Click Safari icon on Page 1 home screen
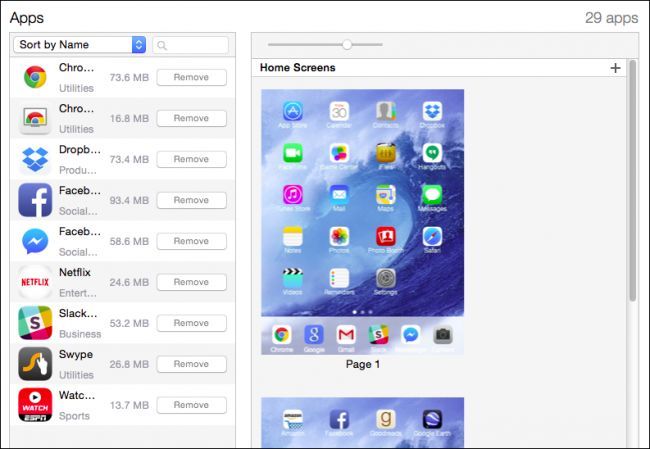Image resolution: width=650 pixels, height=449 pixels. click(x=432, y=236)
